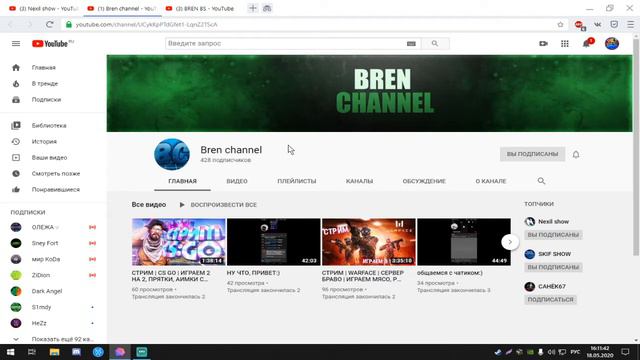Open the YouTube hamburger guide menu
The width and height of the screenshot is (640, 360).
coord(16,44)
